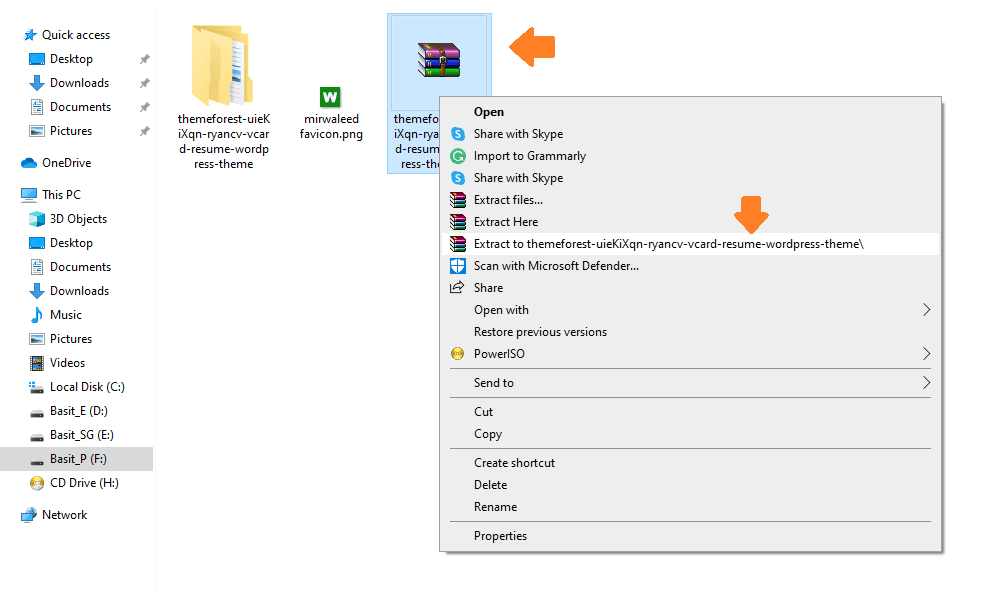Choose Extract to themeforest-uieKiXqn folder option

(x=690, y=244)
